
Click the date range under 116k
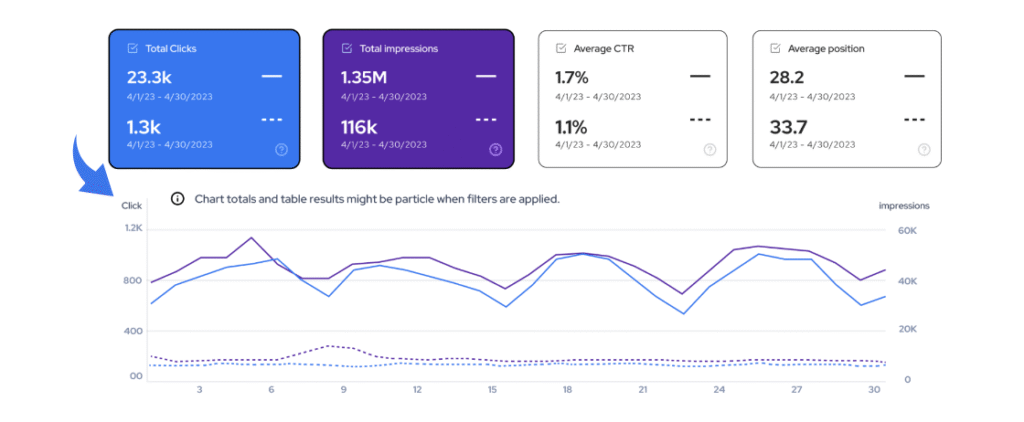(x=384, y=144)
